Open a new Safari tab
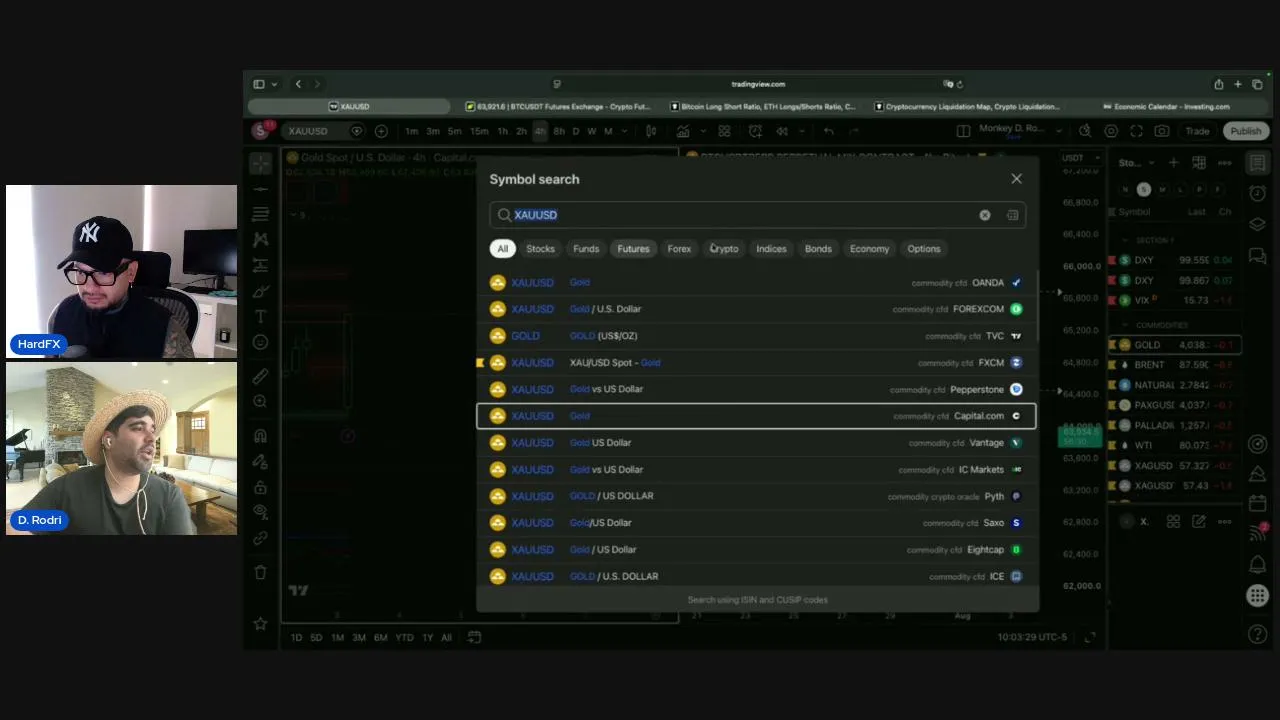The width and height of the screenshot is (1280, 720). [1238, 84]
